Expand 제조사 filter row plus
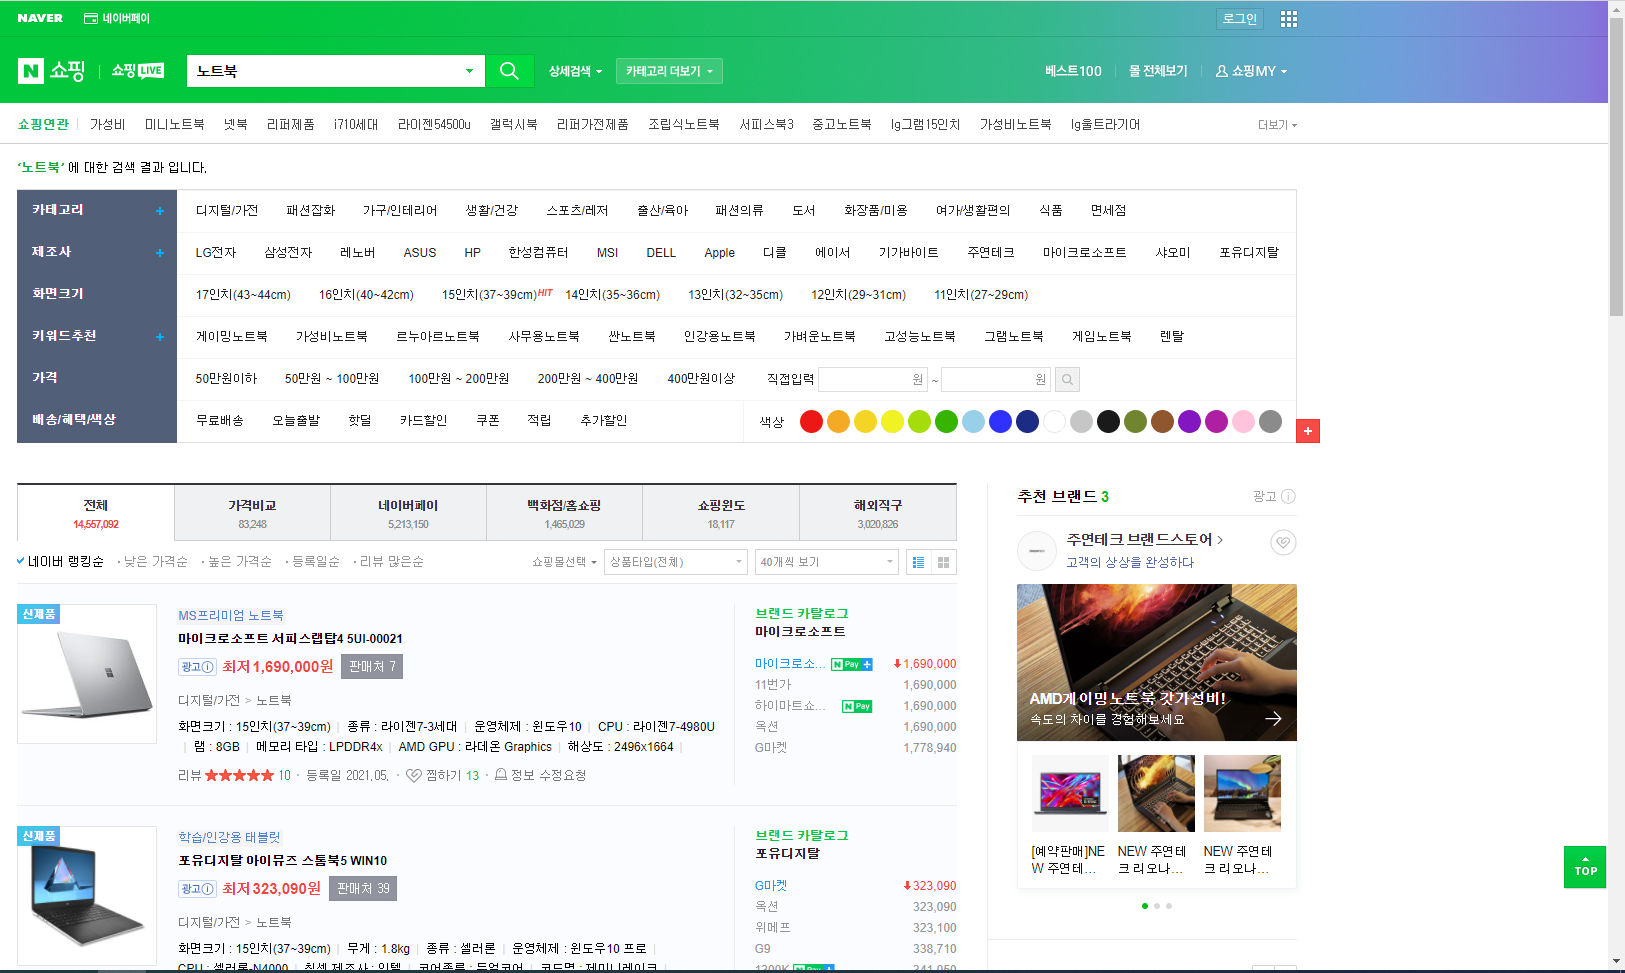The image size is (1625, 973). pyautogui.click(x=159, y=253)
